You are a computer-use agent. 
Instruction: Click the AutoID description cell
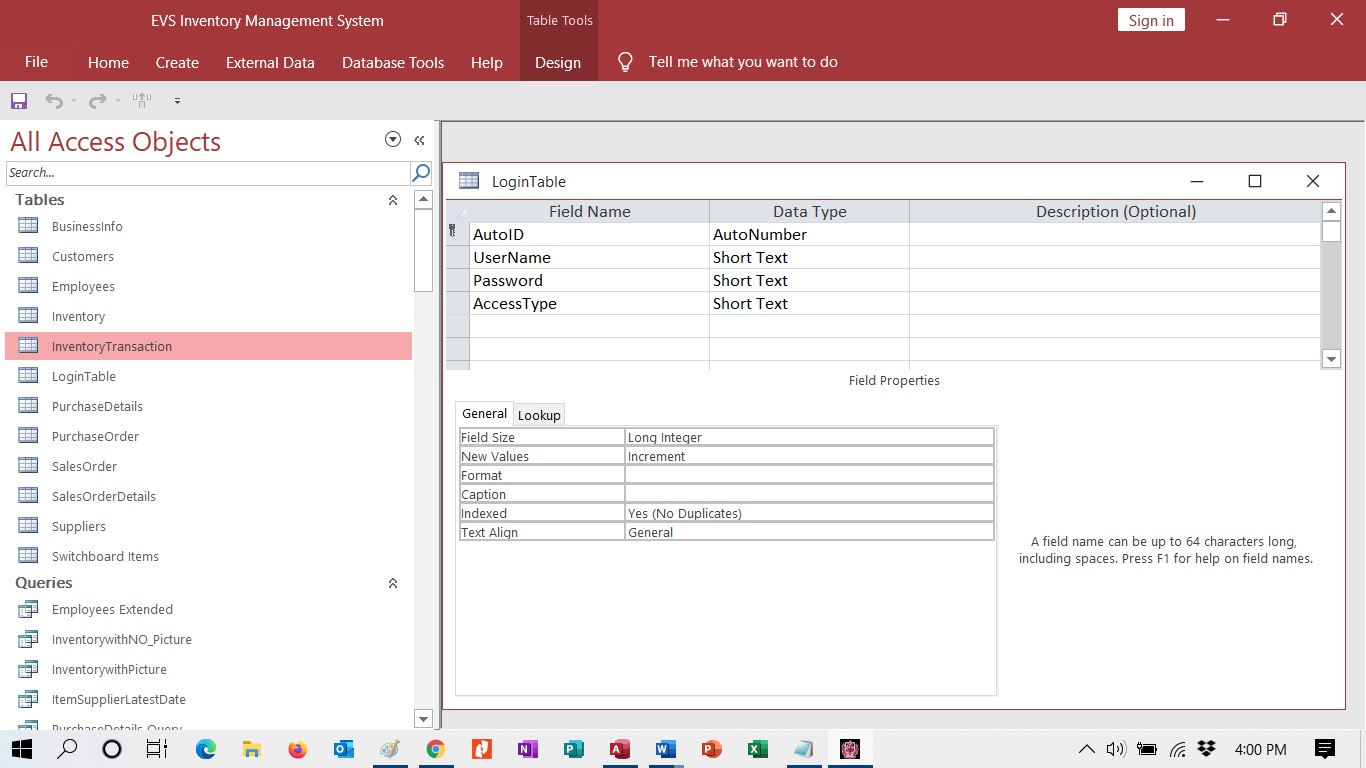click(x=1115, y=234)
